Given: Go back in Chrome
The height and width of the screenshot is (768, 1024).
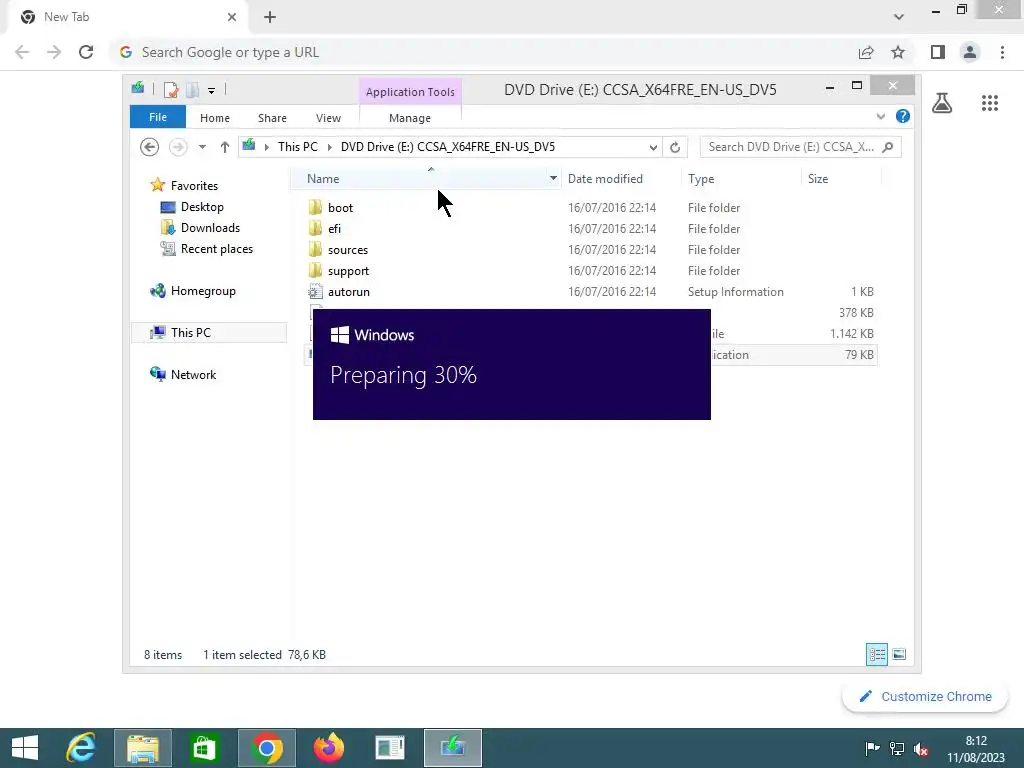Looking at the screenshot, I should tap(22, 52).
